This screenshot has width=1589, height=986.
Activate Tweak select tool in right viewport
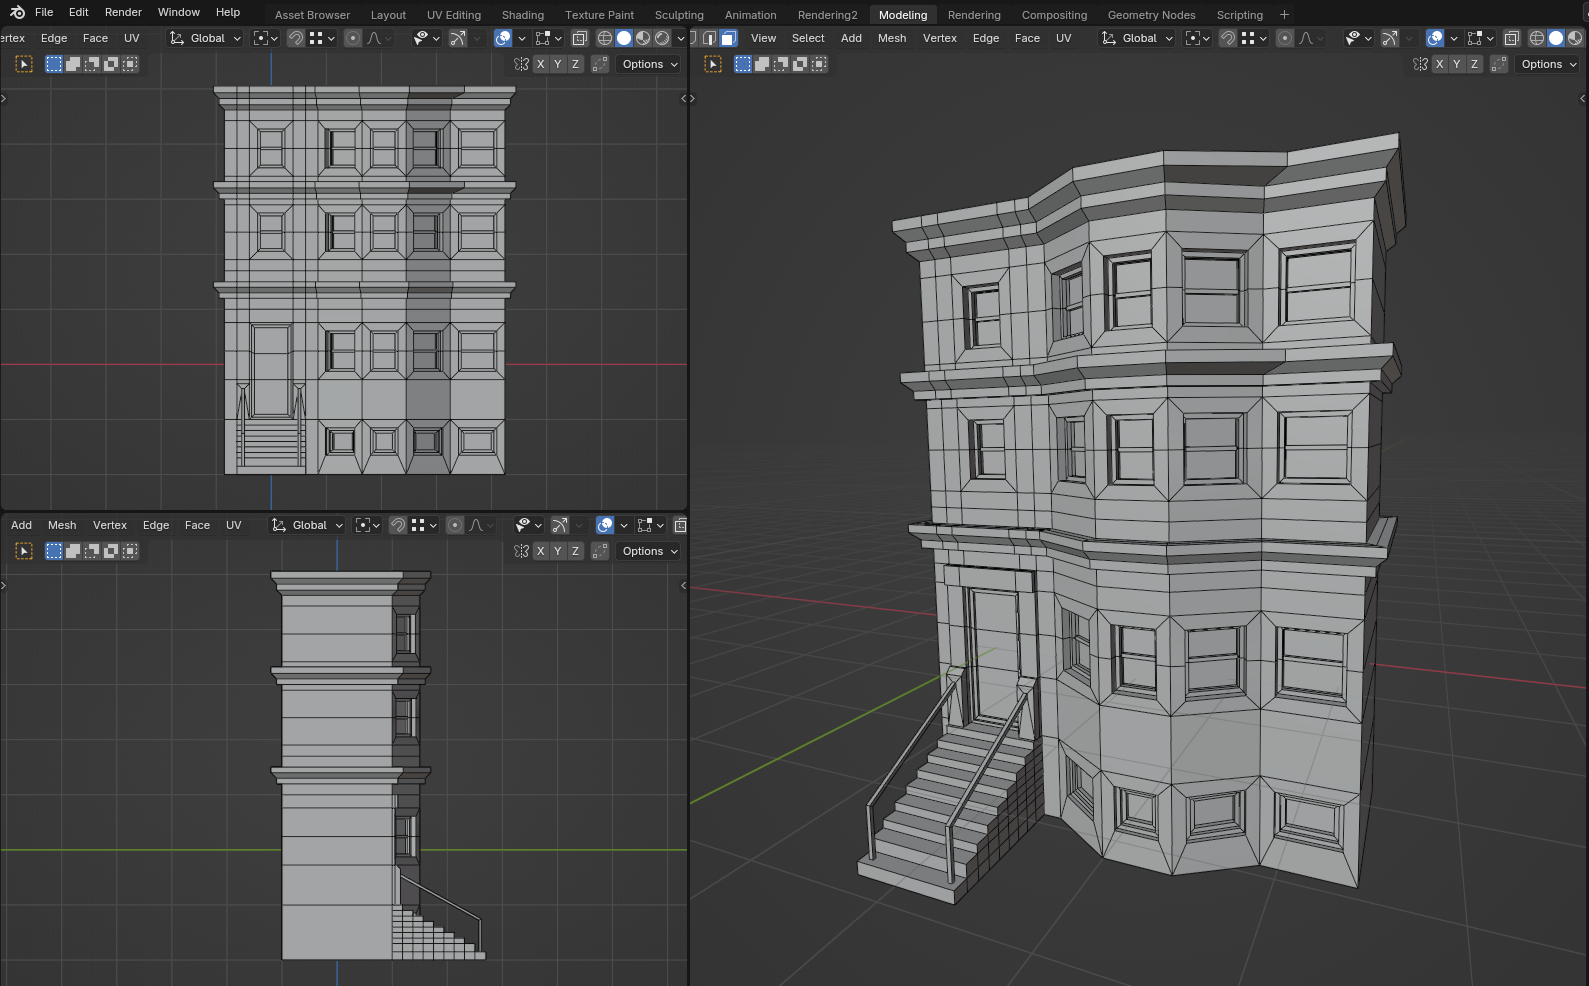(713, 64)
